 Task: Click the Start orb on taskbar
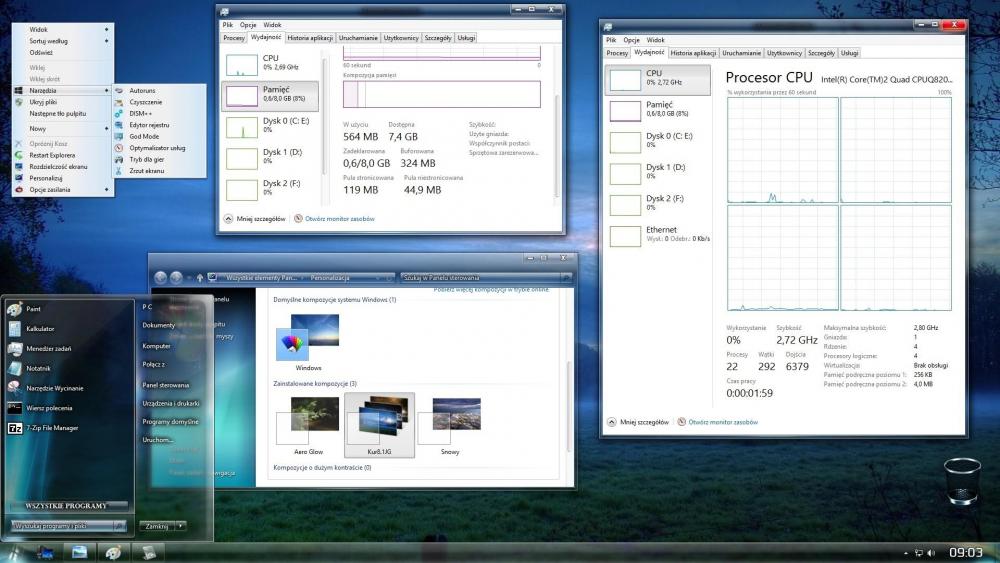point(14,552)
